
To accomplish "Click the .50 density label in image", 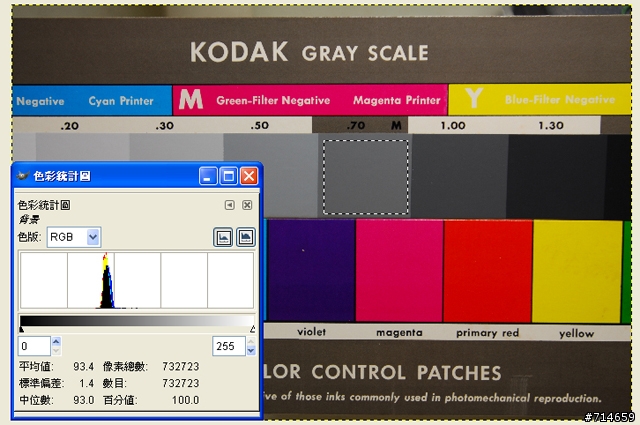I will [260, 125].
